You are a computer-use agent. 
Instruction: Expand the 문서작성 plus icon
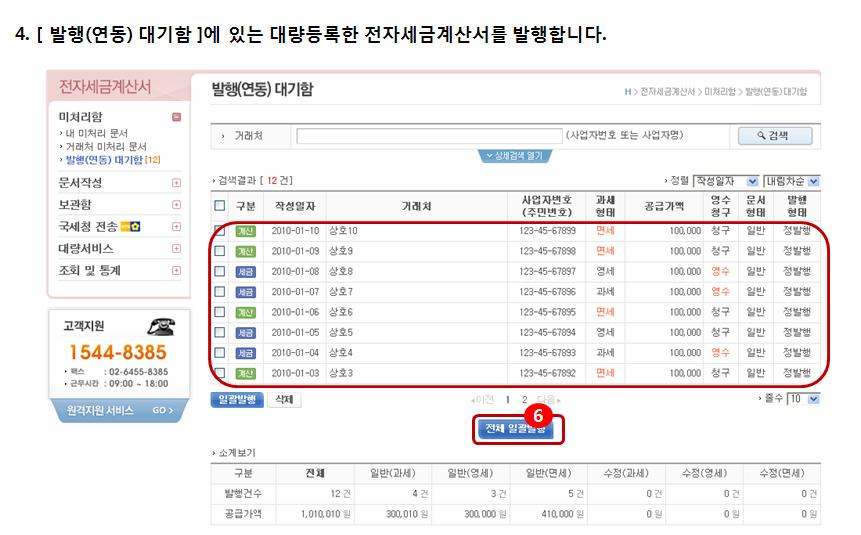pyautogui.click(x=177, y=183)
